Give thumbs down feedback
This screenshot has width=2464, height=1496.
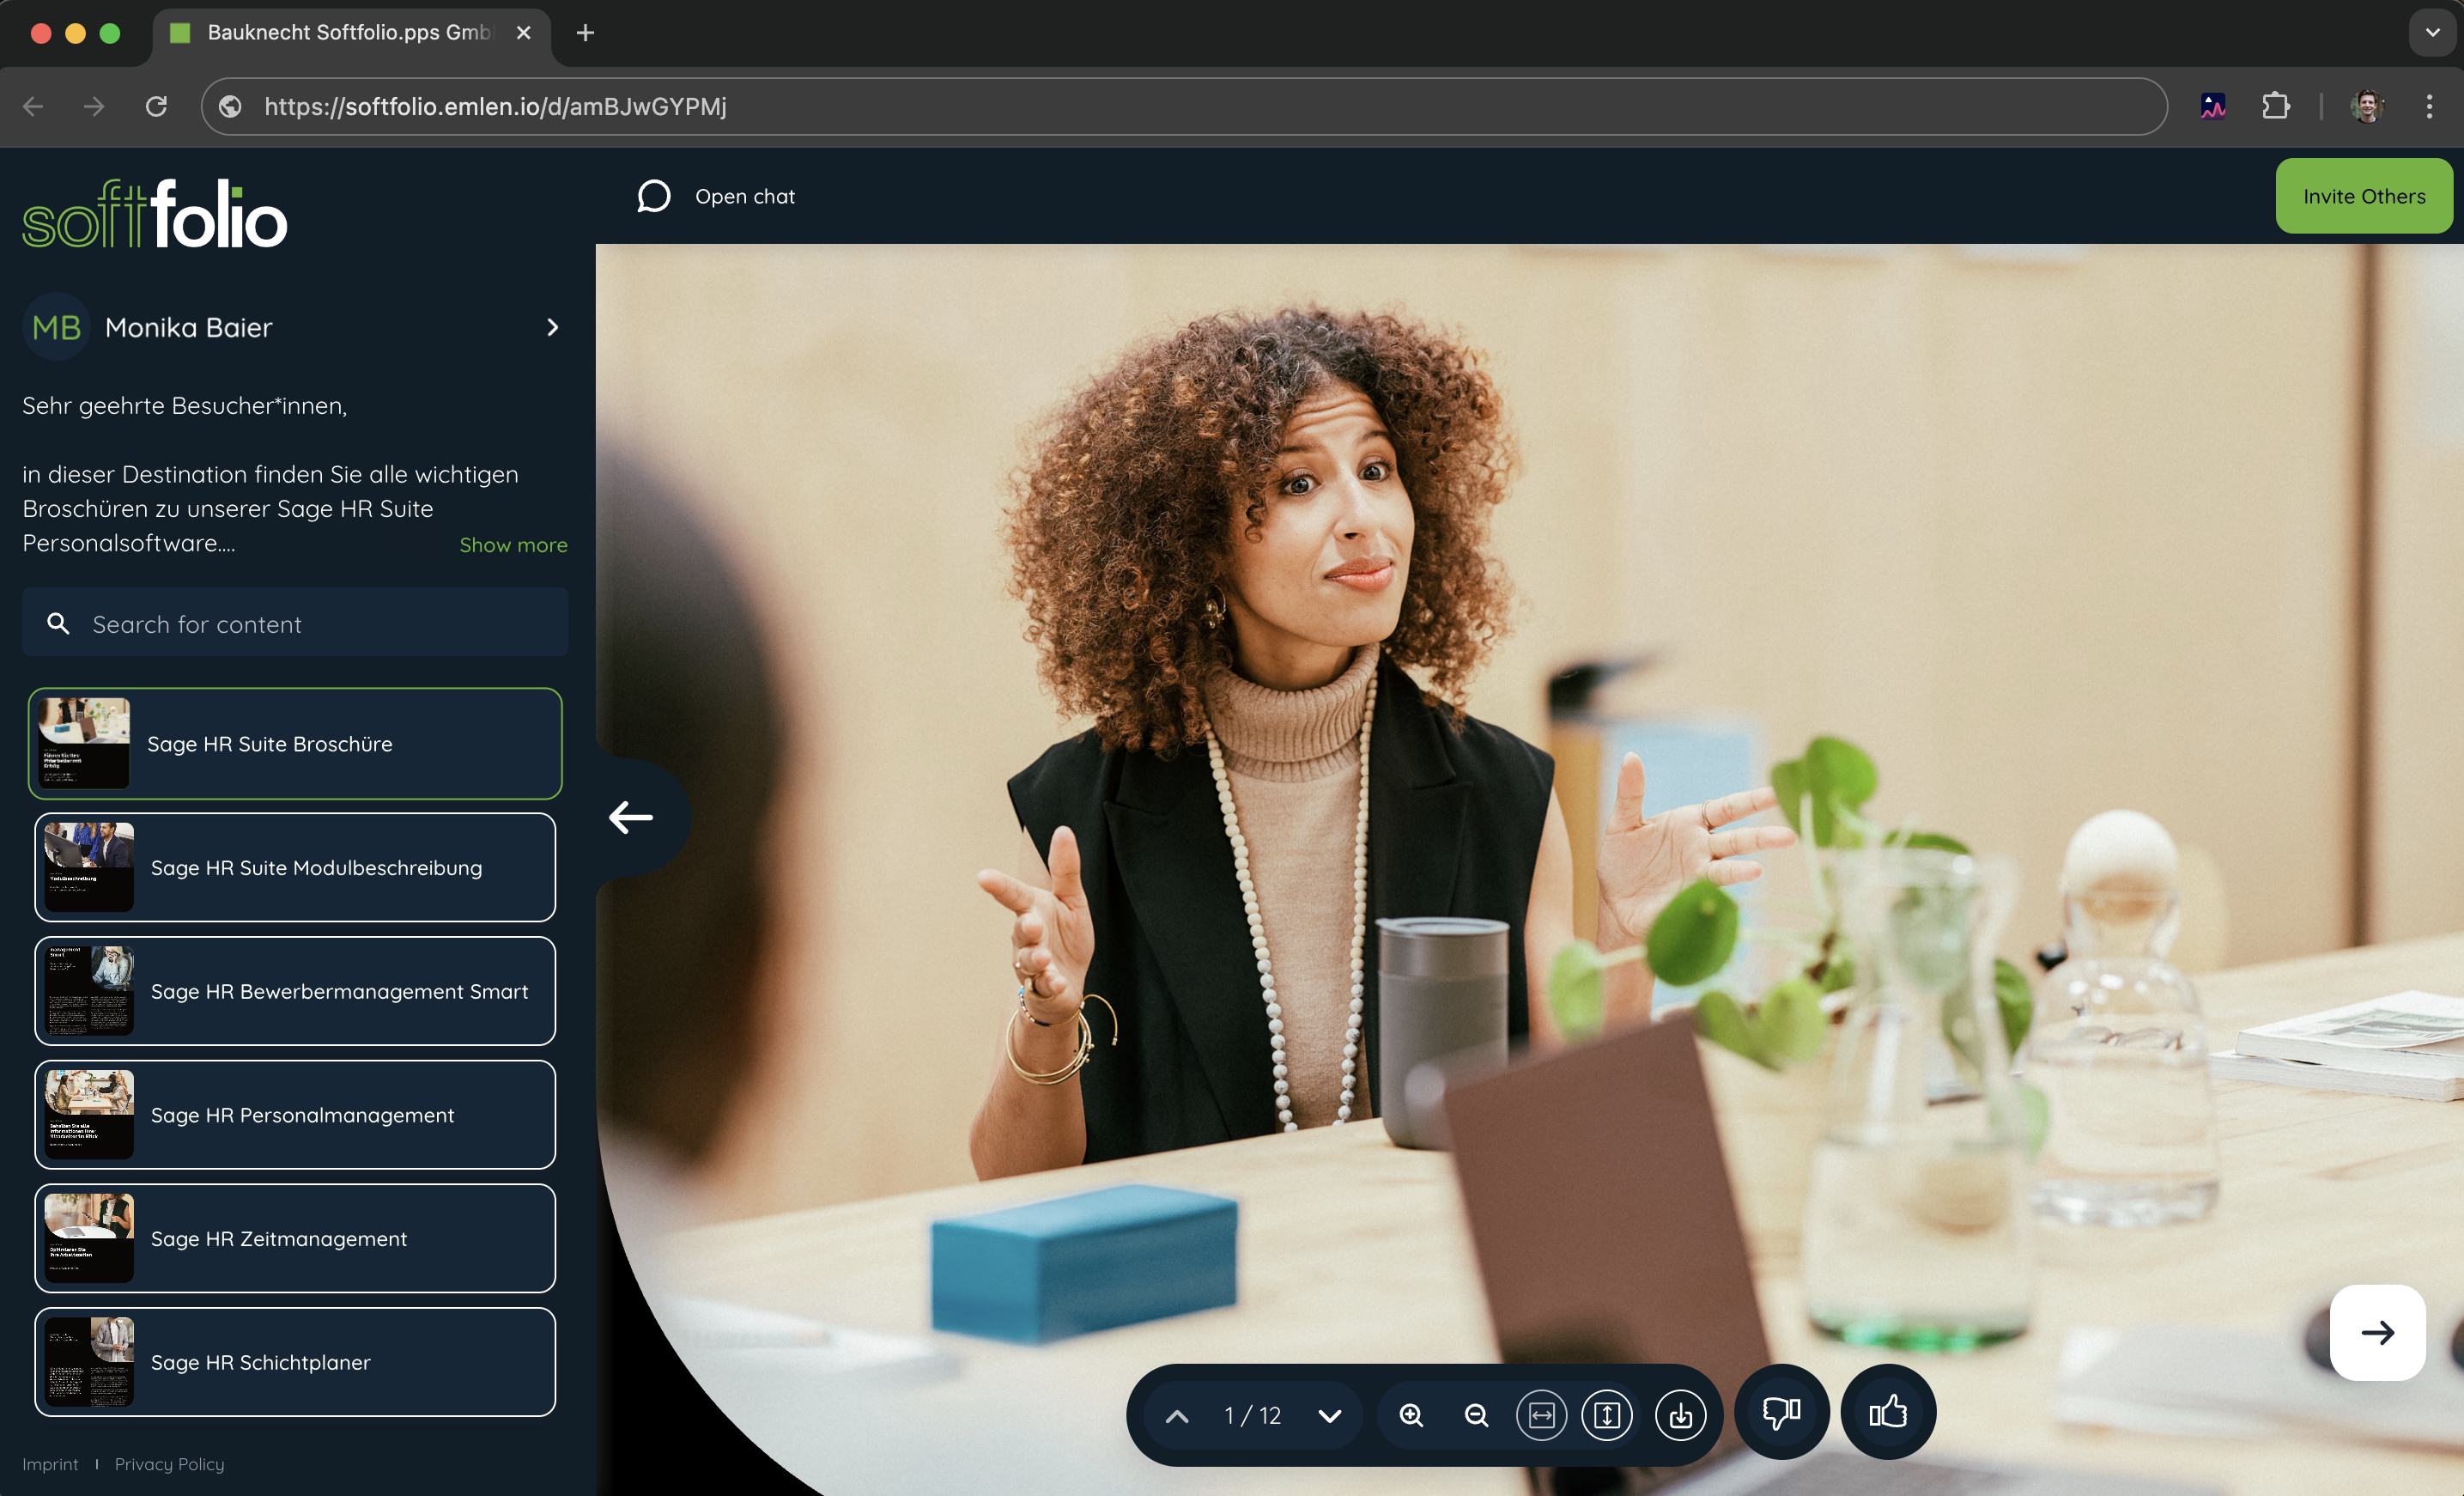[1781, 1412]
